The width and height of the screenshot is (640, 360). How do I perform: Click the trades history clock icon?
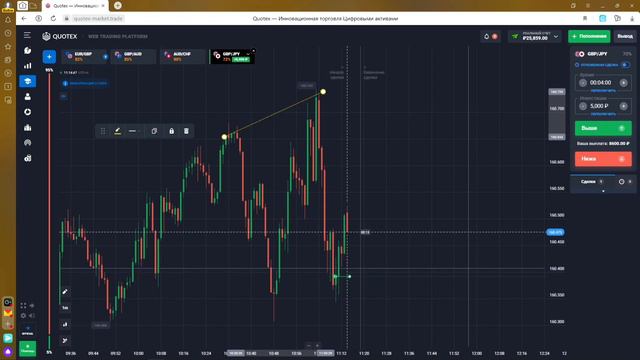[x=621, y=182]
